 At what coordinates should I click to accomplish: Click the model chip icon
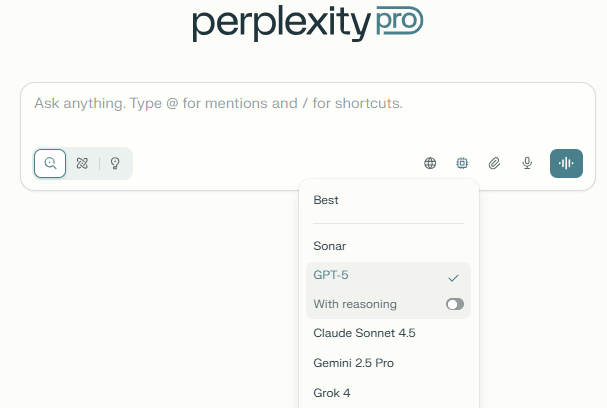point(462,163)
